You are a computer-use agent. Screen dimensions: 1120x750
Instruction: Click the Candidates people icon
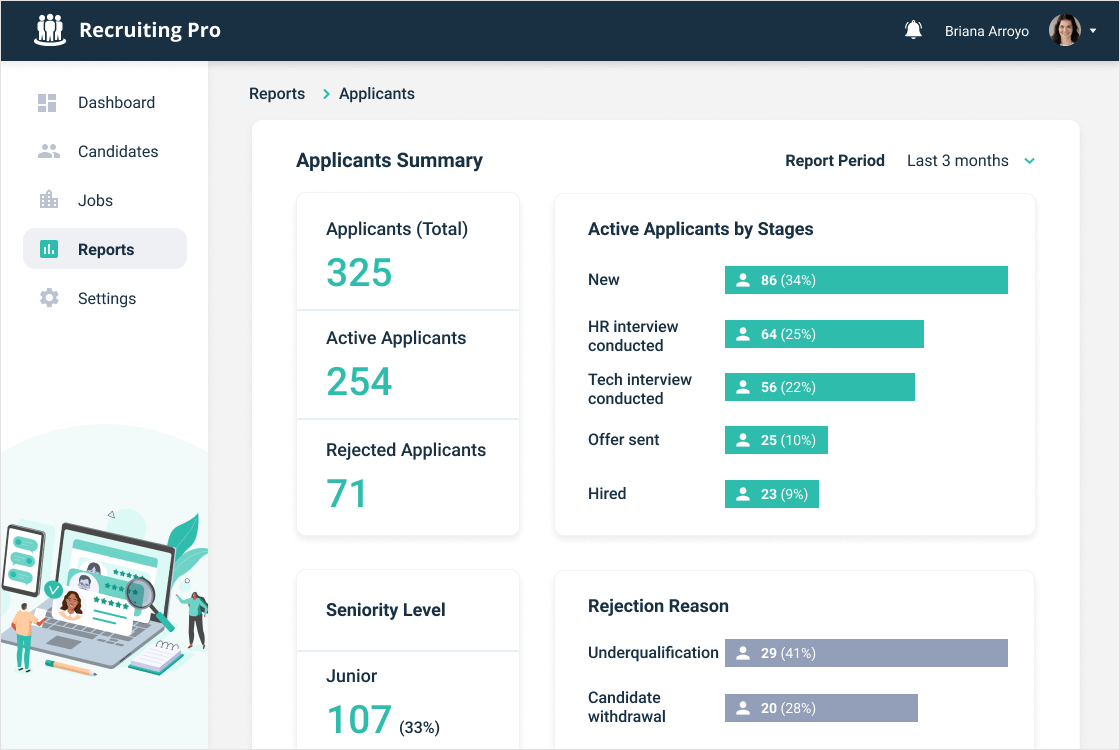coord(48,152)
